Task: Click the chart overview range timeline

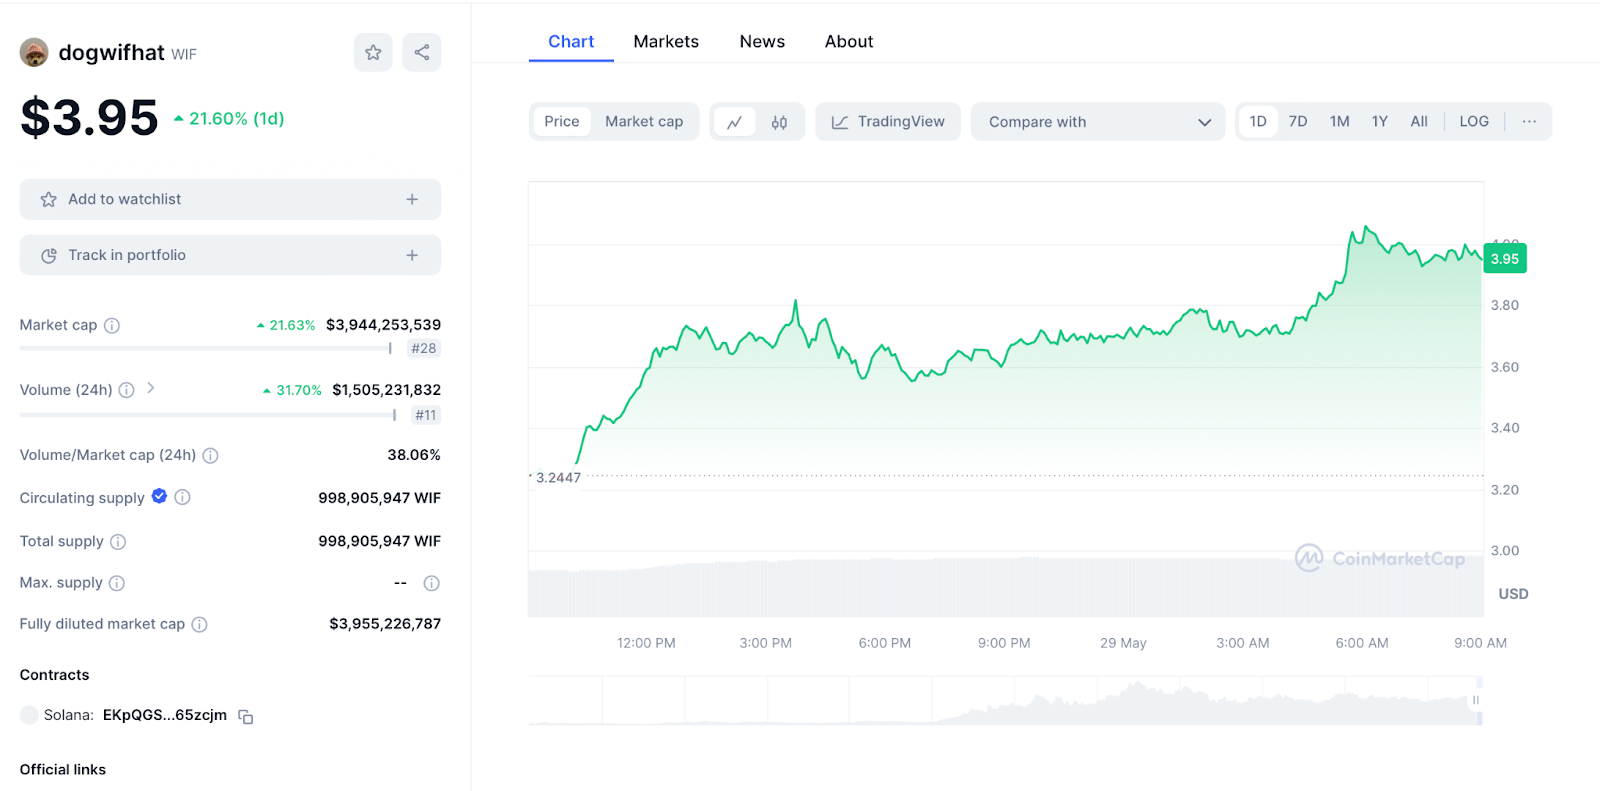Action: (x=1005, y=700)
